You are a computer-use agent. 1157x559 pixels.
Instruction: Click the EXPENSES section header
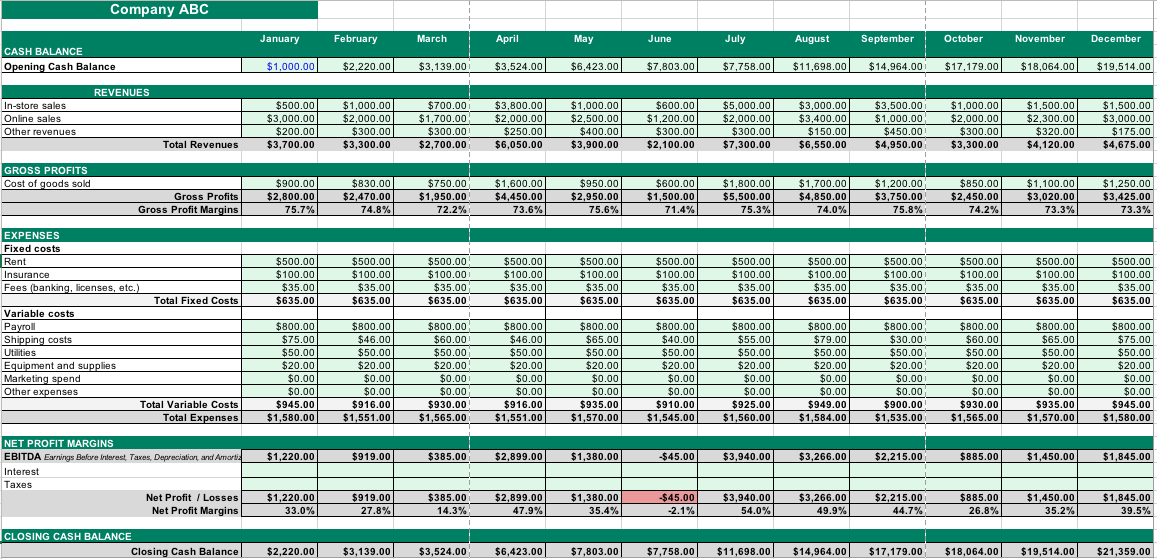32,235
